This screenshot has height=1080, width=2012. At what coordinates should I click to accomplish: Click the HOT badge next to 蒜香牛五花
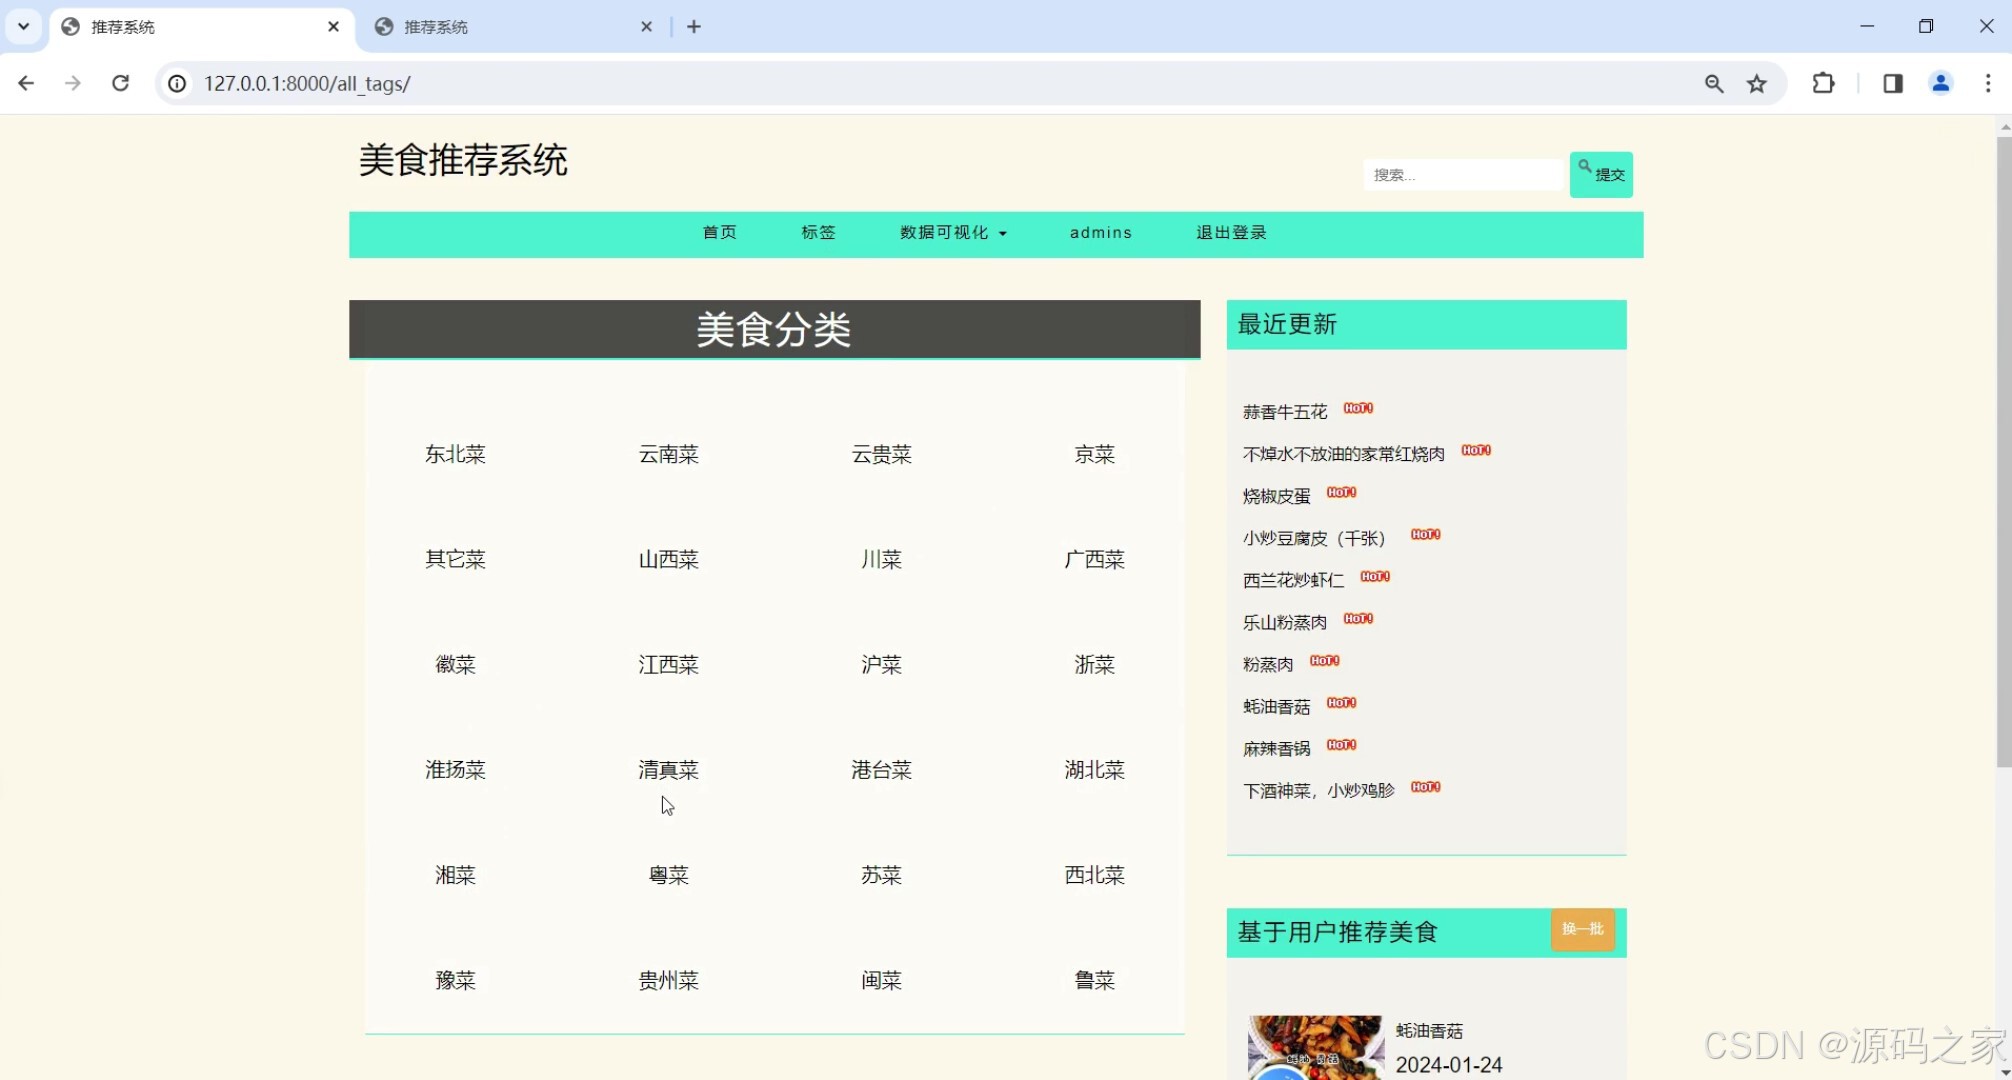[1358, 408]
